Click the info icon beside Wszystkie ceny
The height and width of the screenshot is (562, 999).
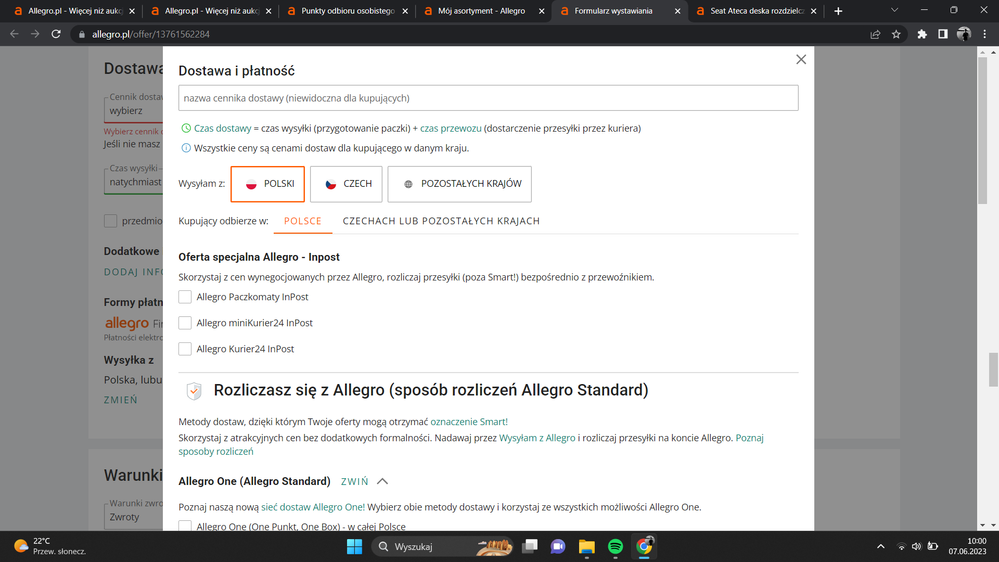[x=186, y=148]
